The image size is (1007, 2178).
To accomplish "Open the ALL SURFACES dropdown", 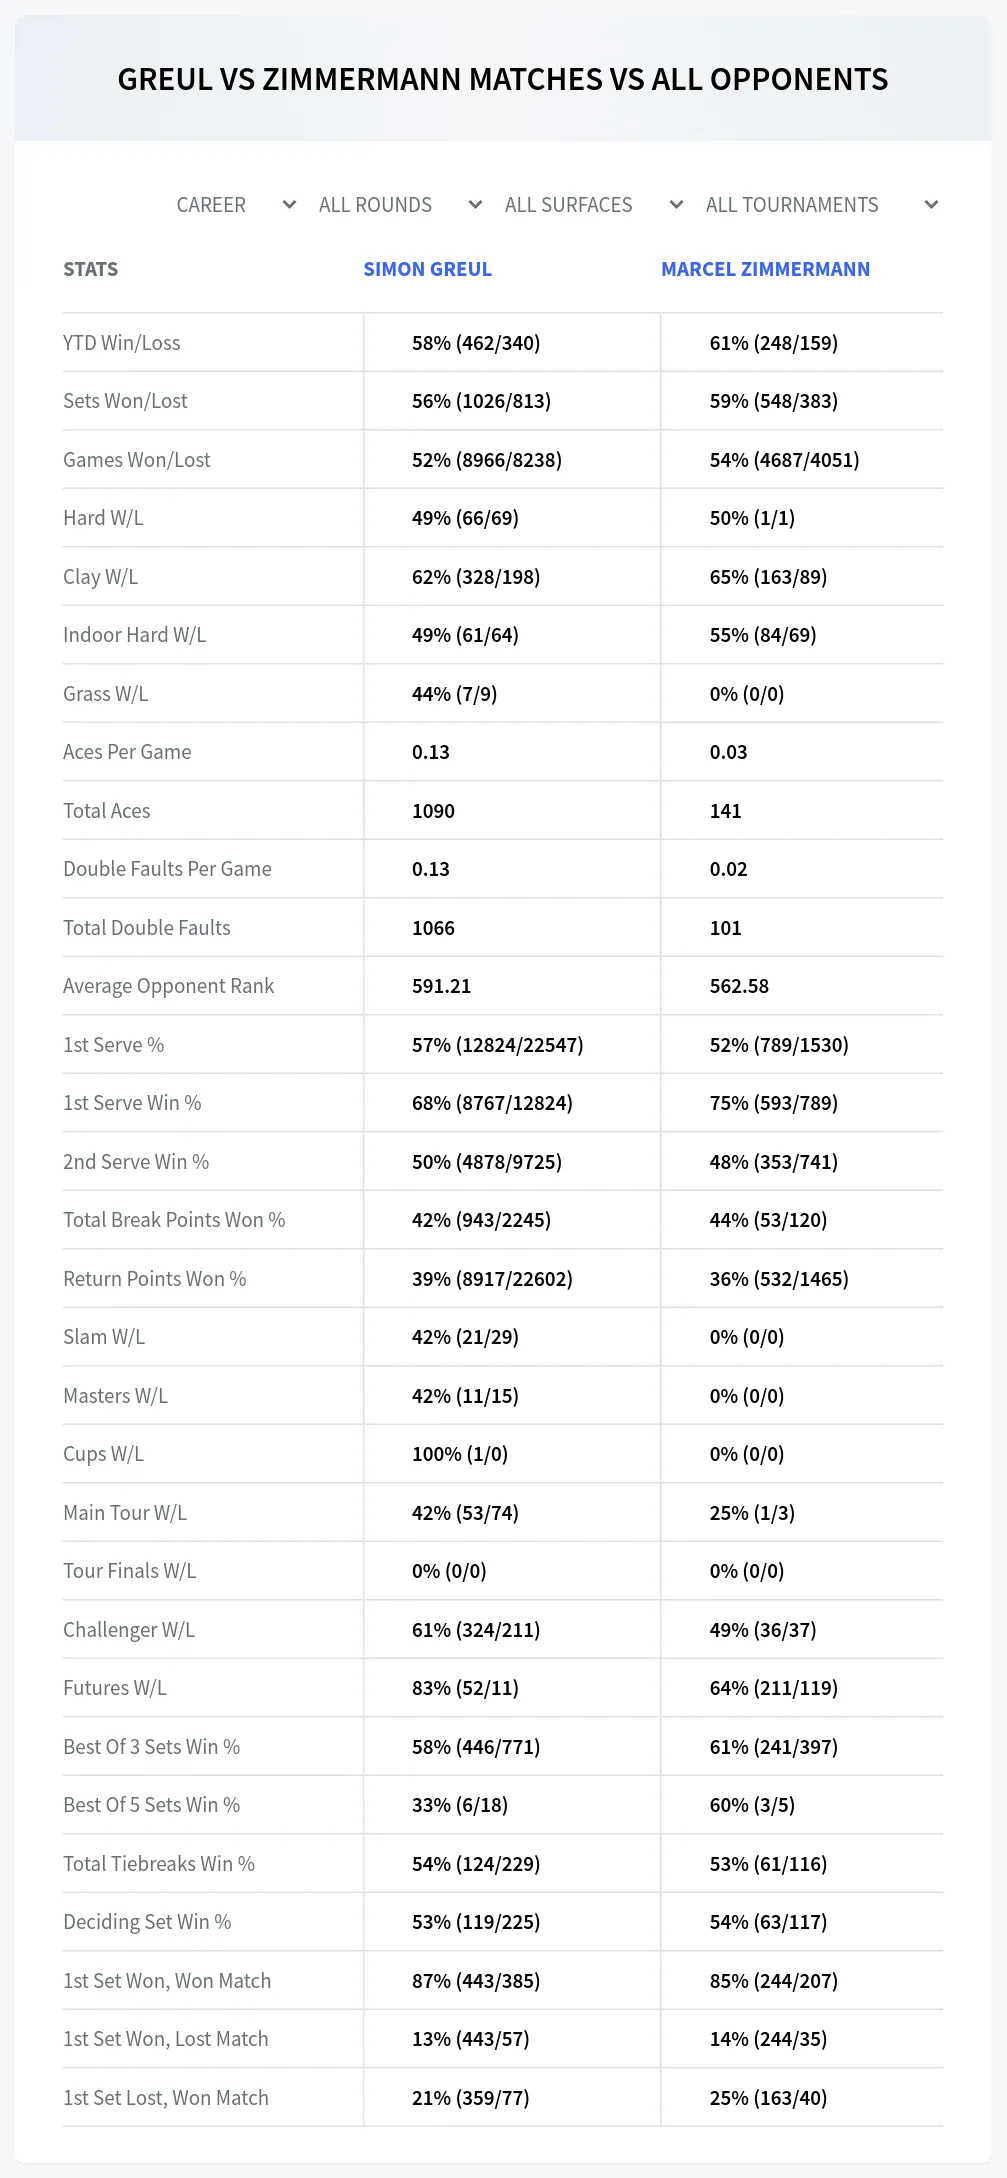I will point(594,205).
